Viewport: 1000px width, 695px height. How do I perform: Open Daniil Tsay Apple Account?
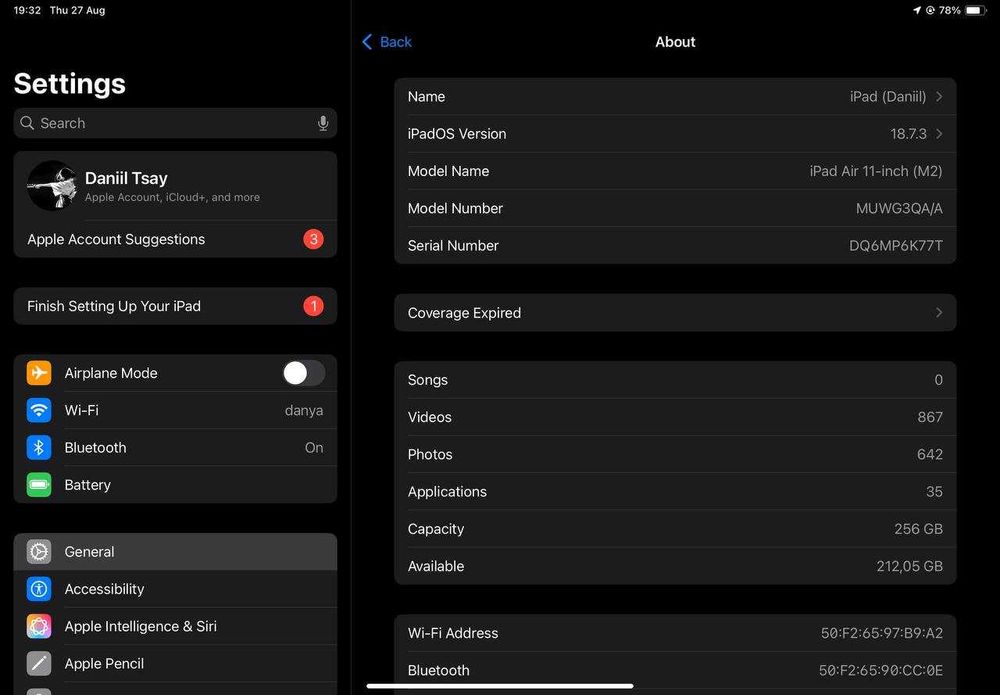click(175, 186)
